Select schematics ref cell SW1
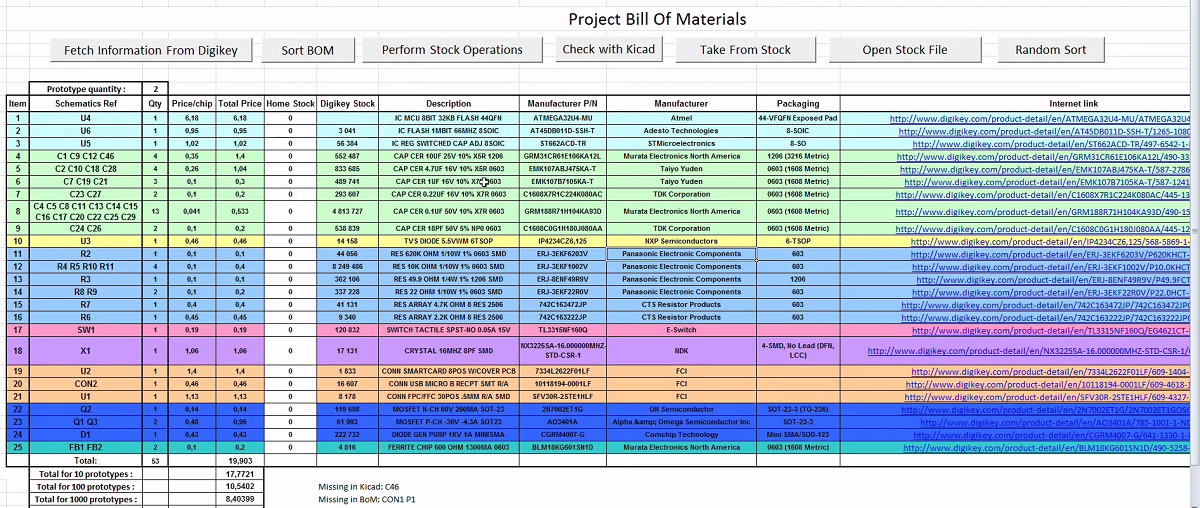 coord(86,330)
